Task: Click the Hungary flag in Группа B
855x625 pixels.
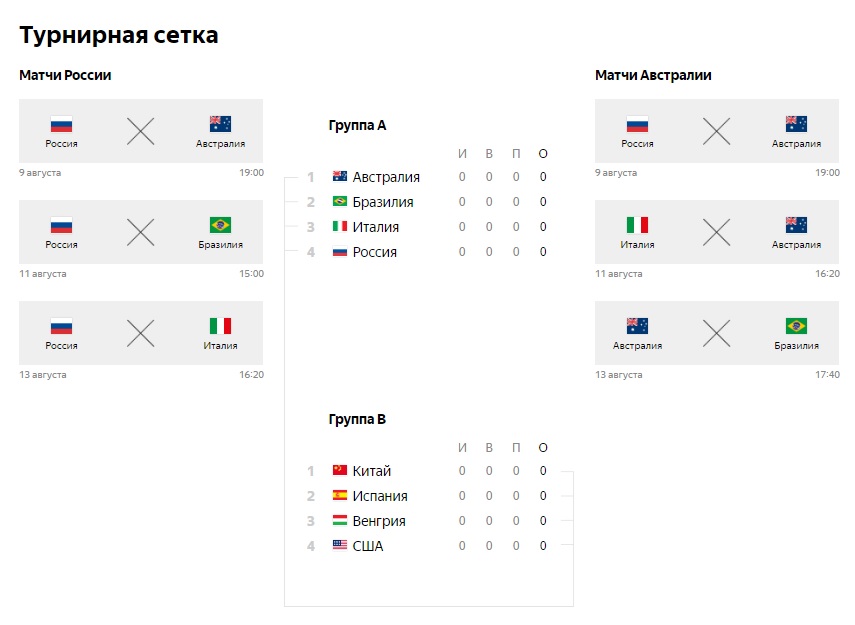Action: click(339, 521)
